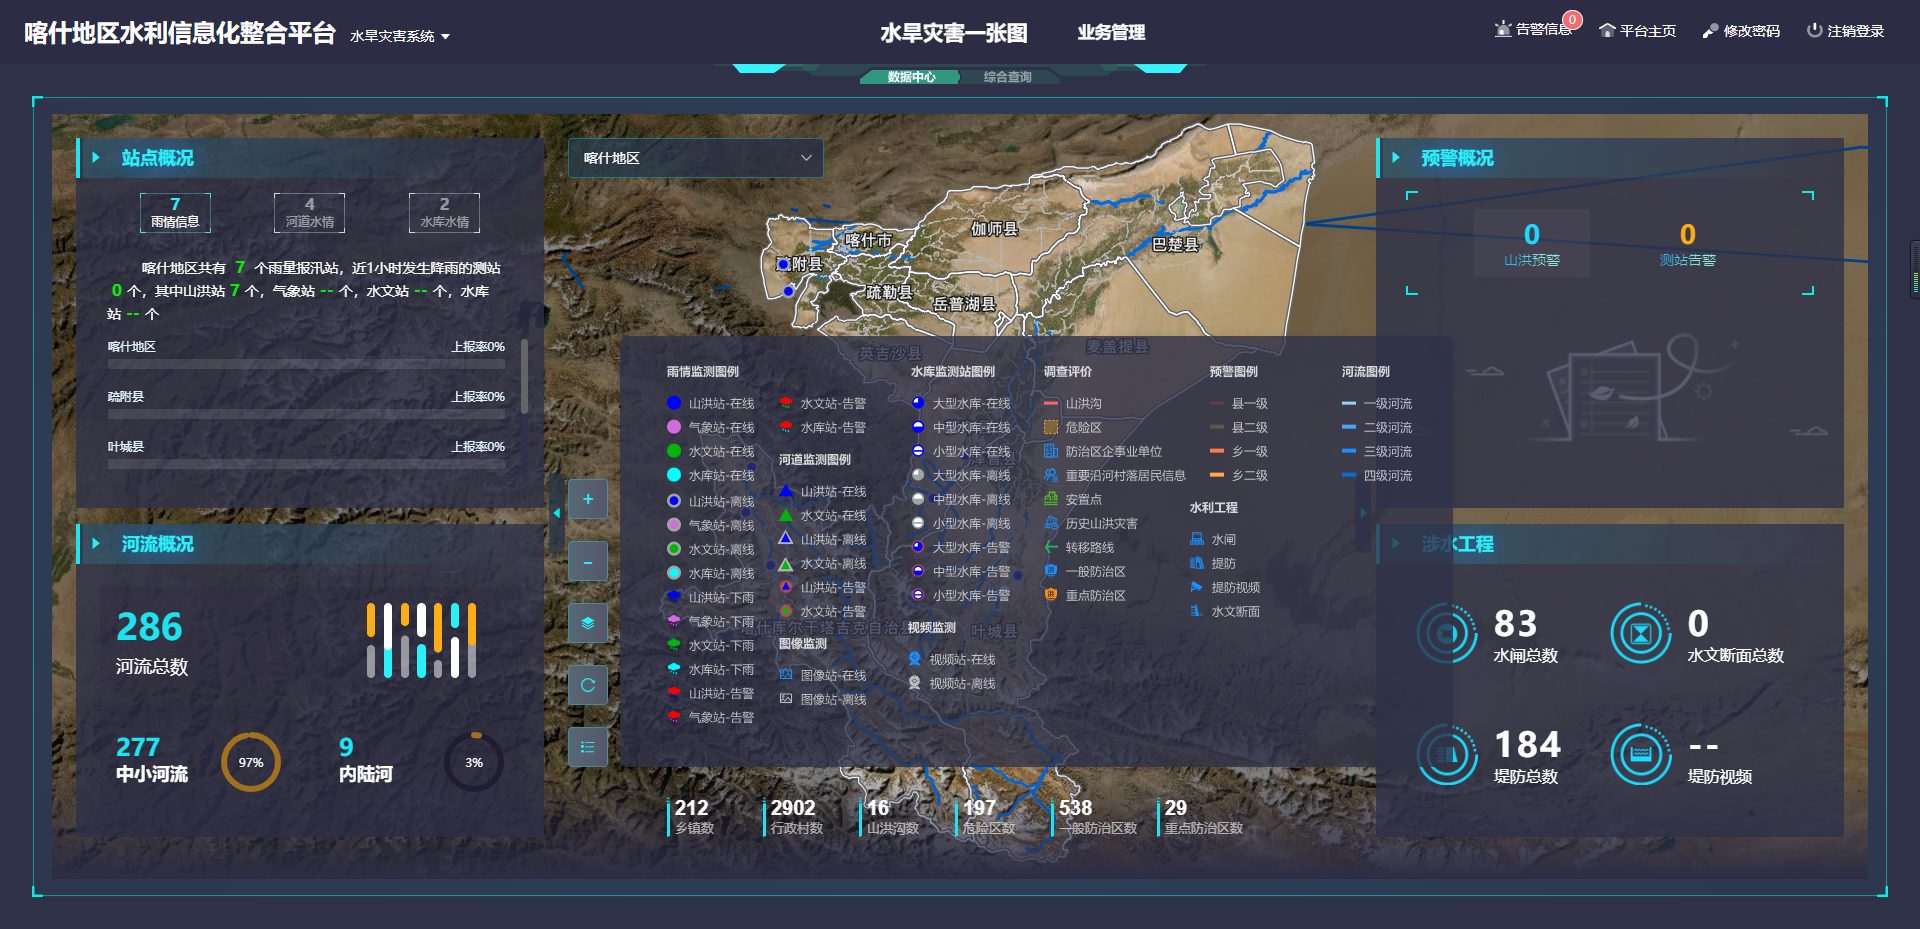Click the 注销登录 power icon
The width and height of the screenshot is (1920, 929).
tap(1814, 31)
